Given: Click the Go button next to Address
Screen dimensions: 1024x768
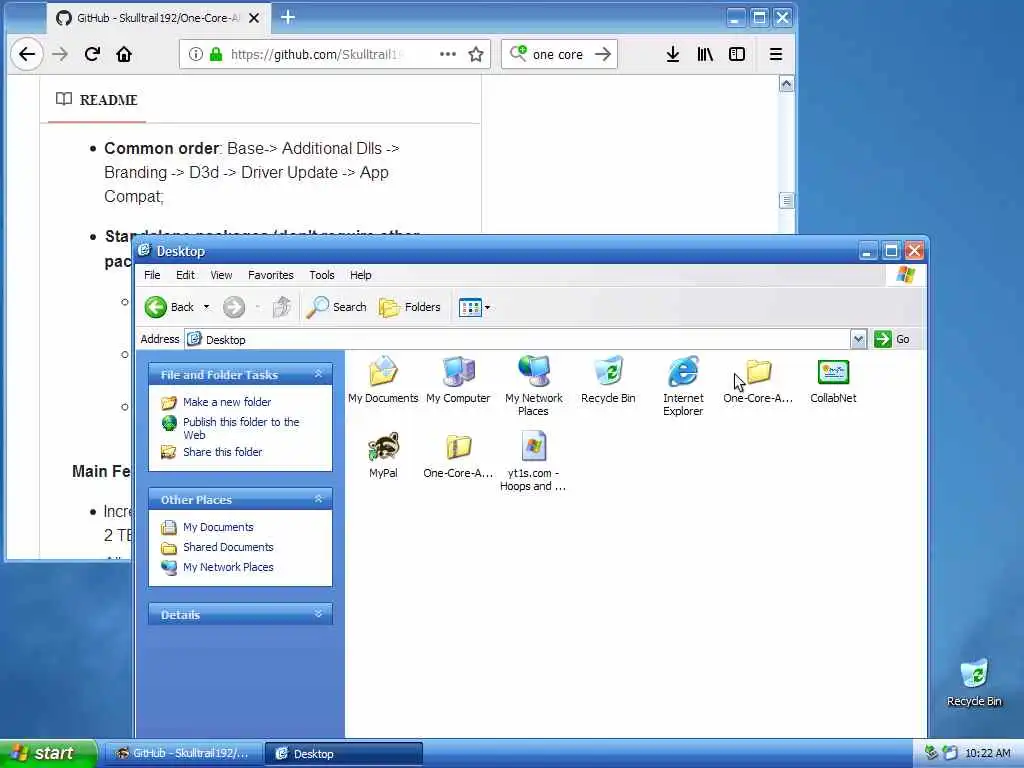Looking at the screenshot, I should click(x=892, y=339).
